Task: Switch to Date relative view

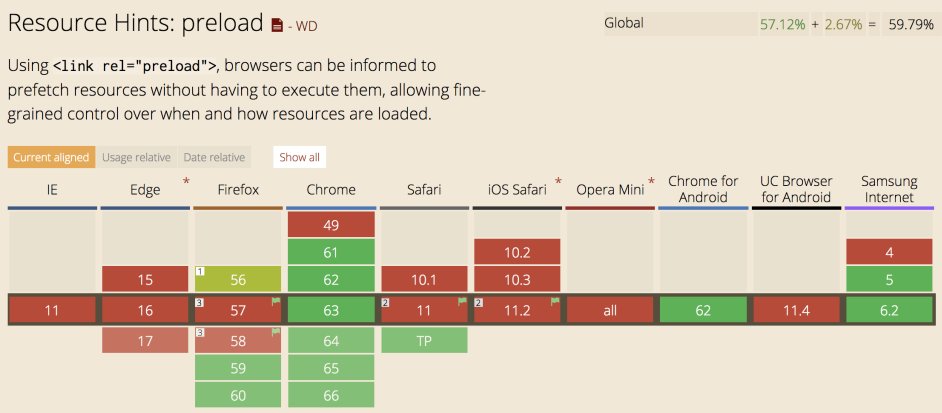Action: tap(214, 157)
